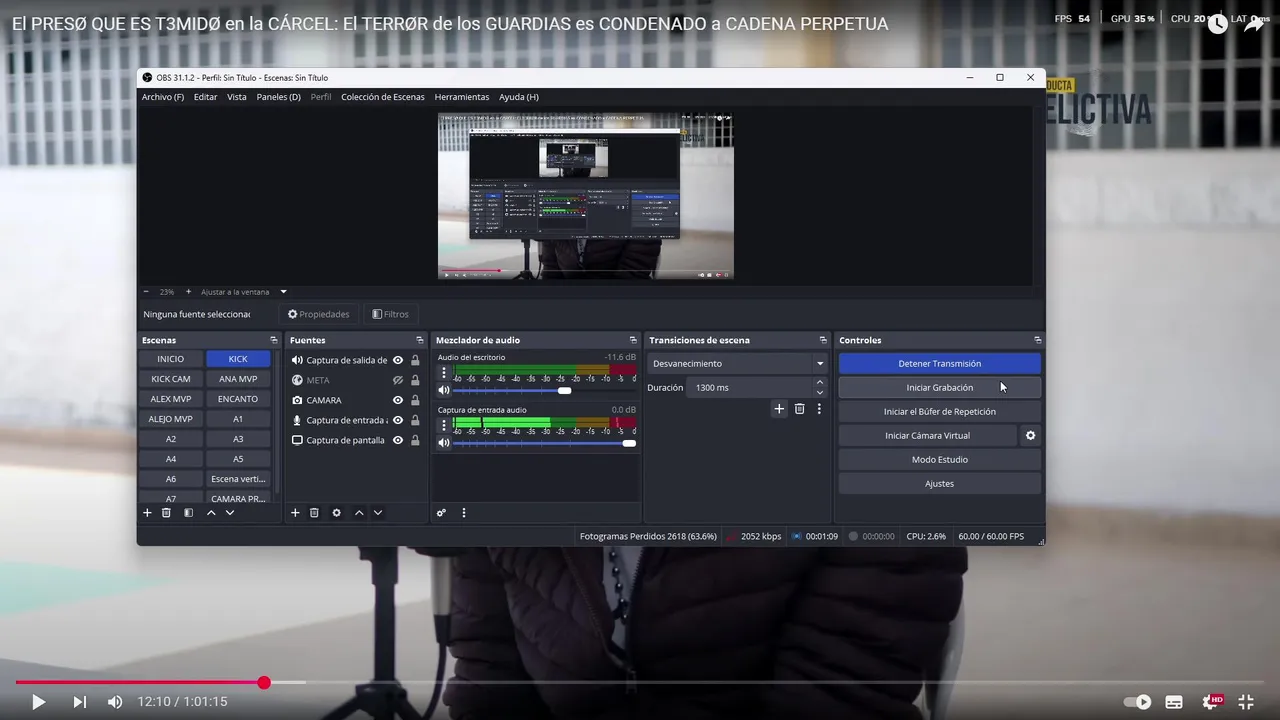
Task: Move scene up in the Escenas panel
Action: tap(211, 513)
